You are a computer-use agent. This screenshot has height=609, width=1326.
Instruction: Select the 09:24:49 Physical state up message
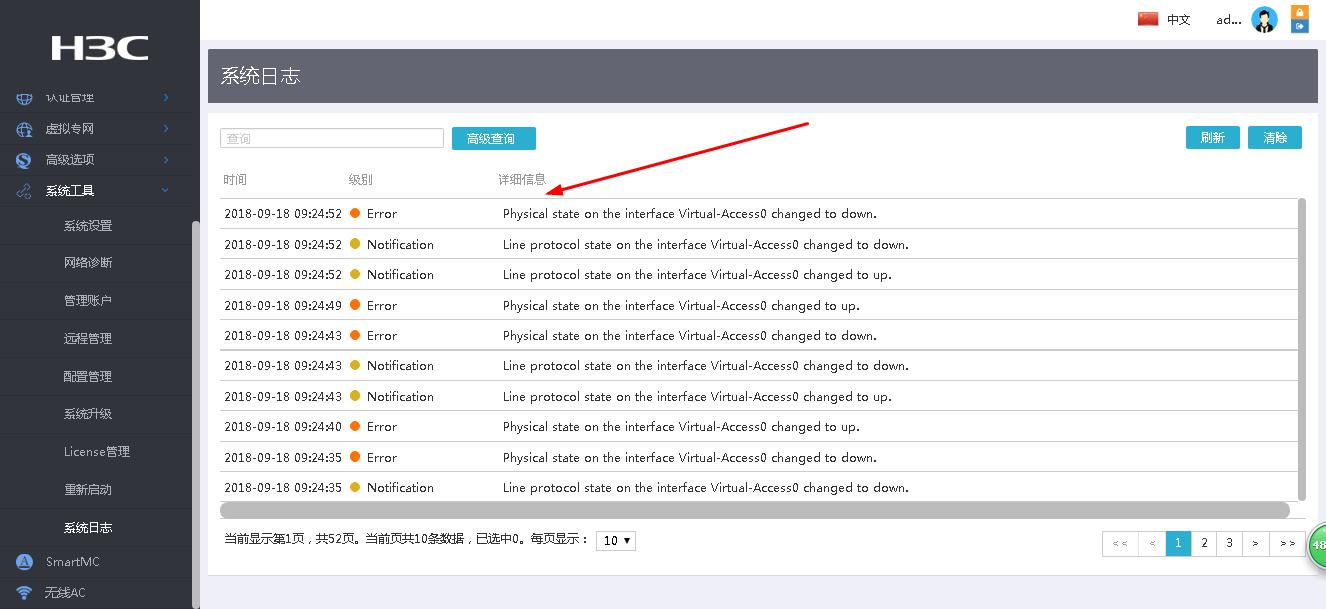681,305
